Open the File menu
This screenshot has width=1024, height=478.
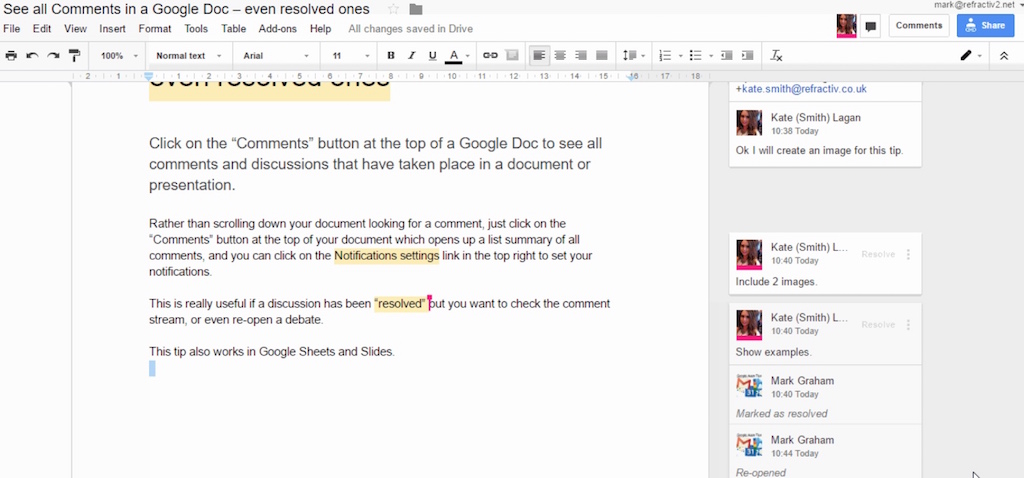click(x=11, y=29)
